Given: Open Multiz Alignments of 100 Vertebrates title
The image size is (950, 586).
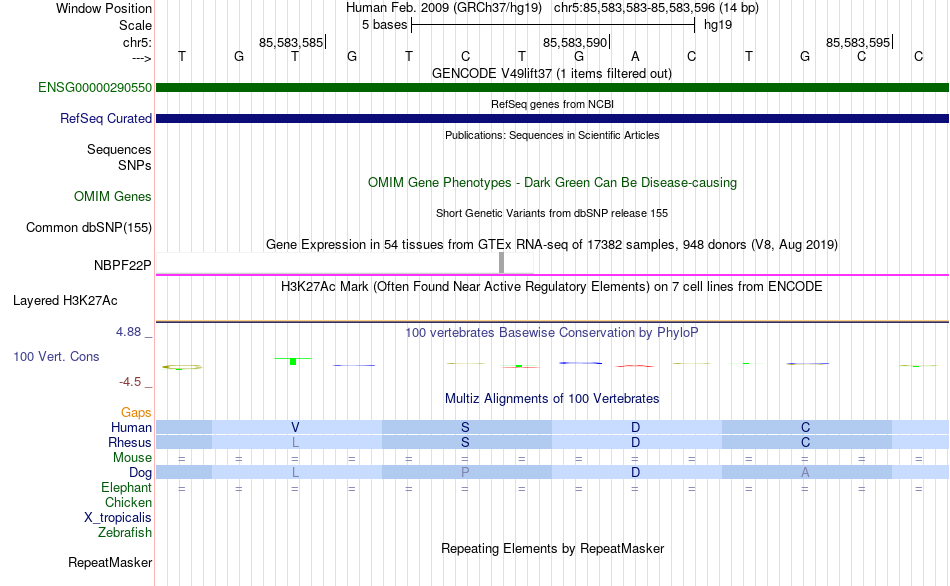Looking at the screenshot, I should (x=552, y=398).
